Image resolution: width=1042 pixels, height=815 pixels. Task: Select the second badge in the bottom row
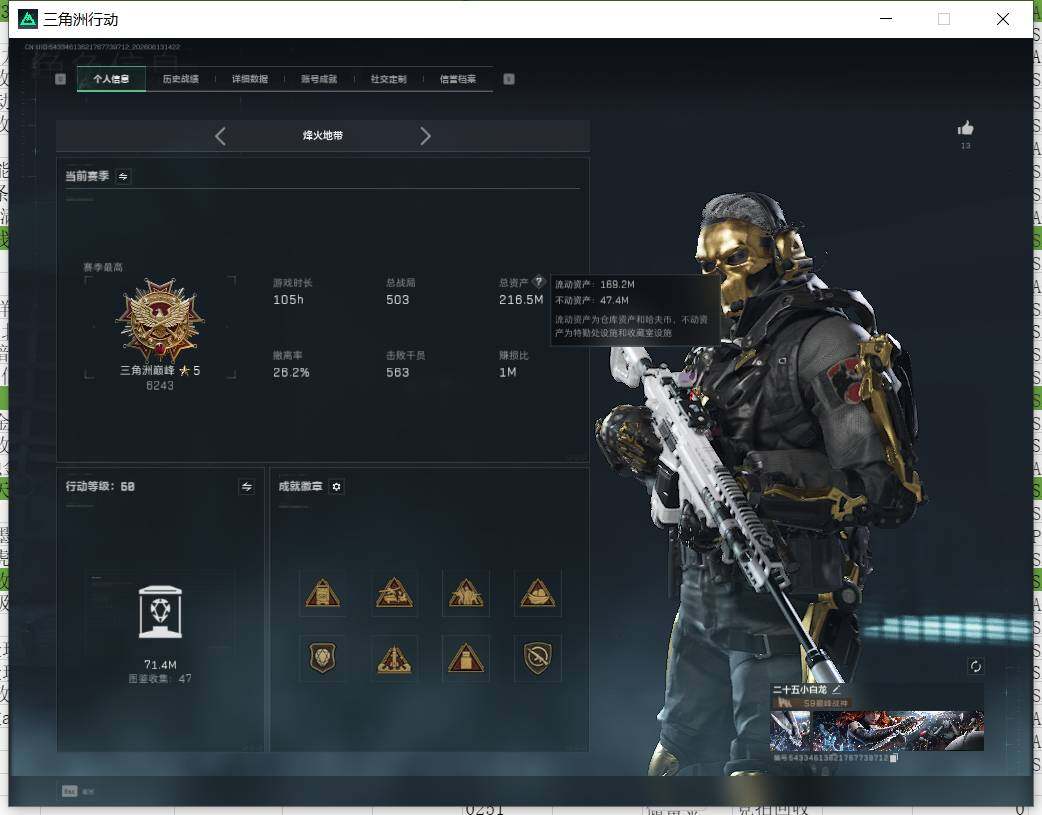(x=395, y=658)
